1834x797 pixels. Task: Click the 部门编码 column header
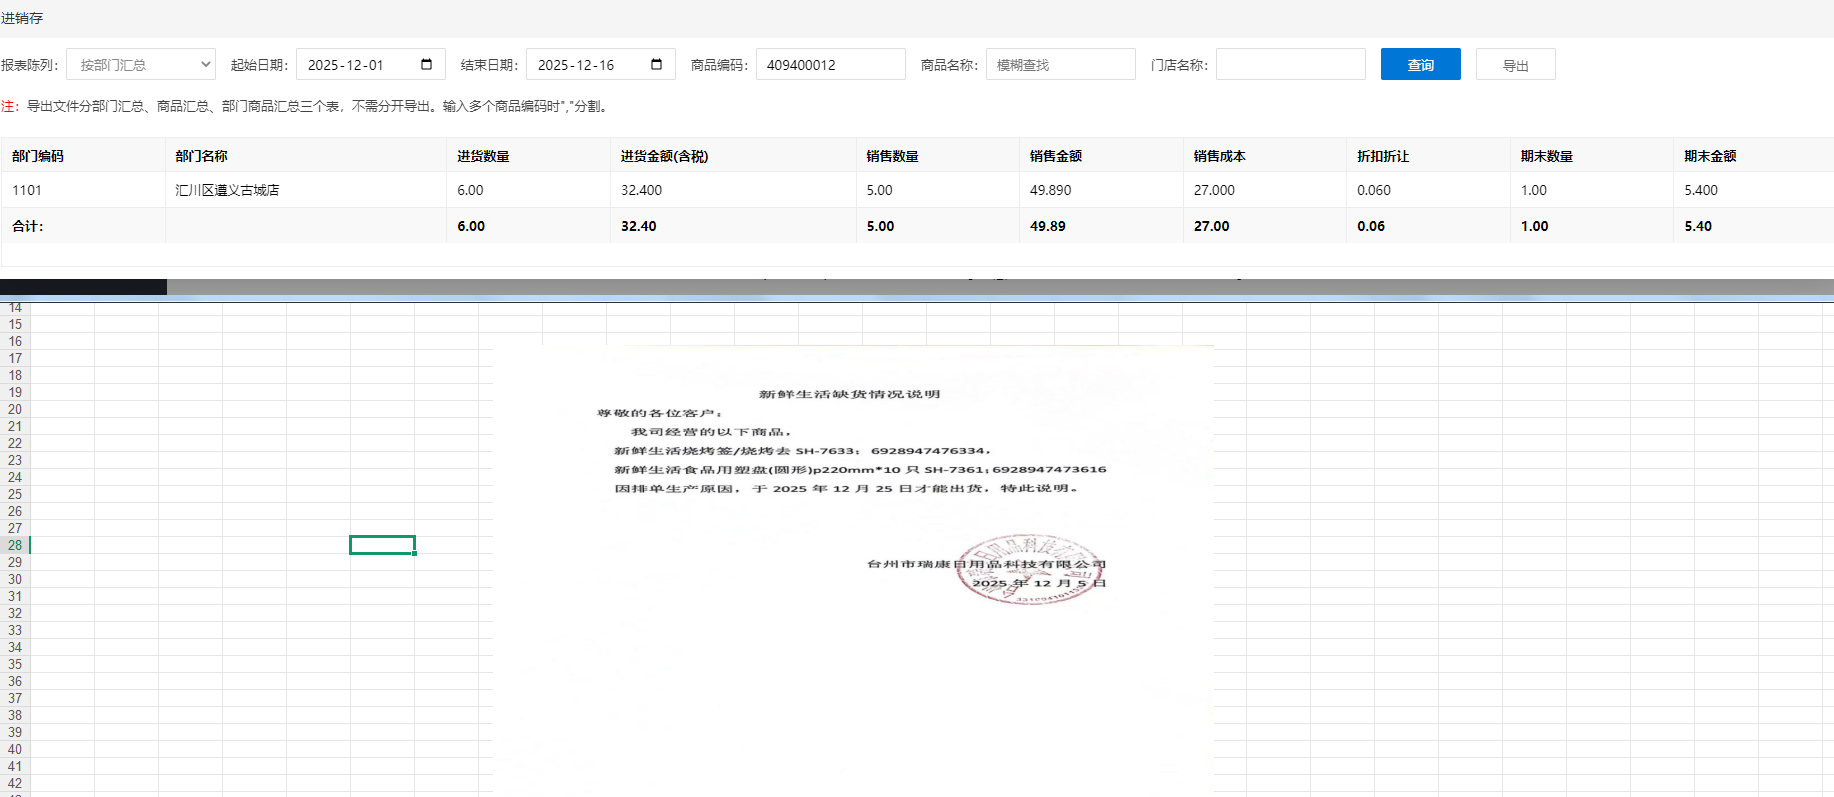(x=38, y=156)
